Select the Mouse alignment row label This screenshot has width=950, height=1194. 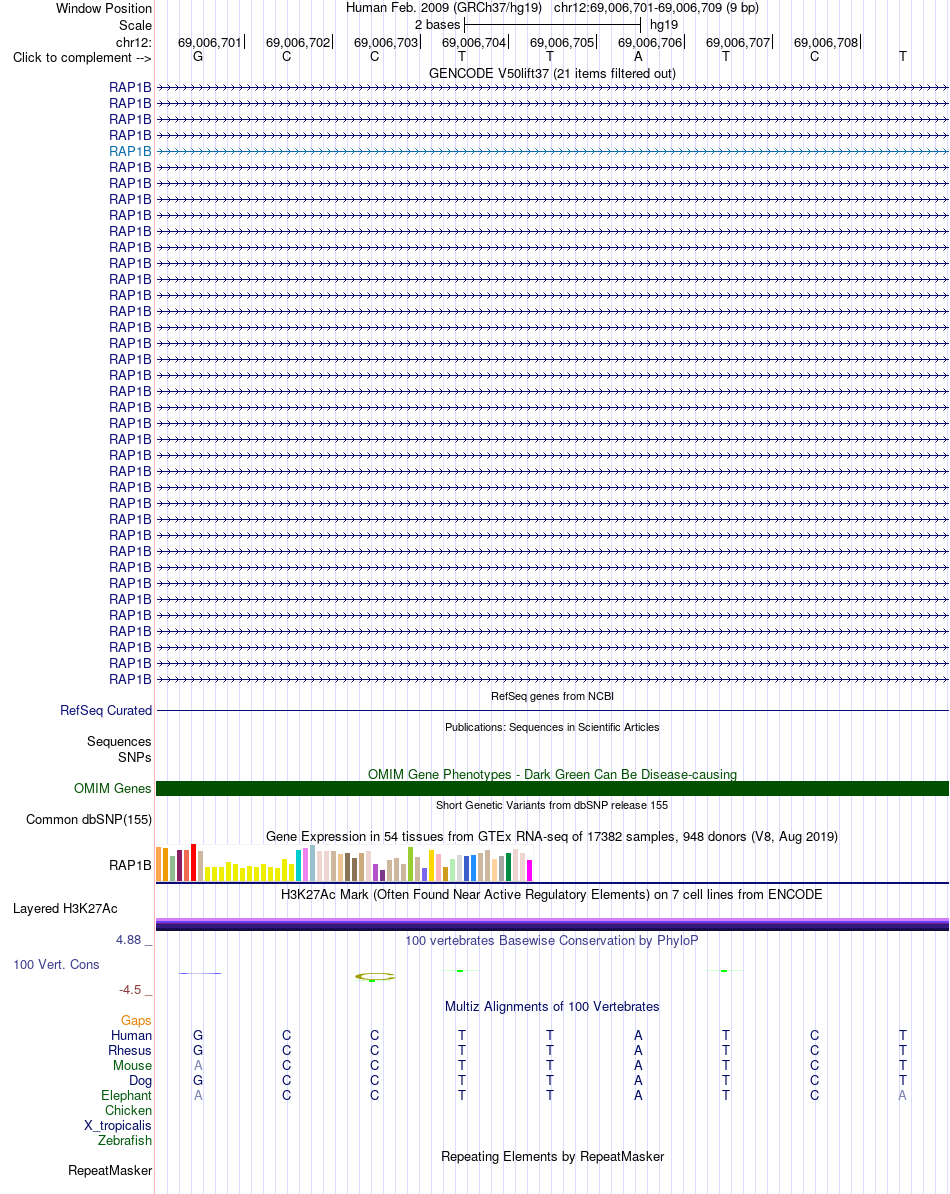(132, 1066)
